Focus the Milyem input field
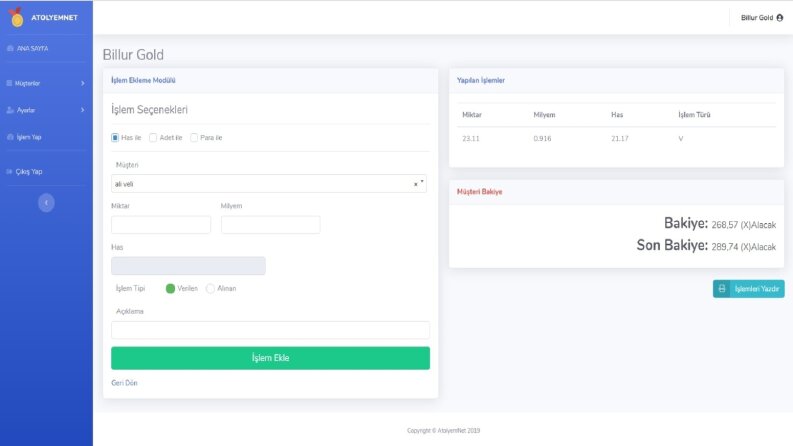Screen dimensions: 793x446 click(271, 225)
